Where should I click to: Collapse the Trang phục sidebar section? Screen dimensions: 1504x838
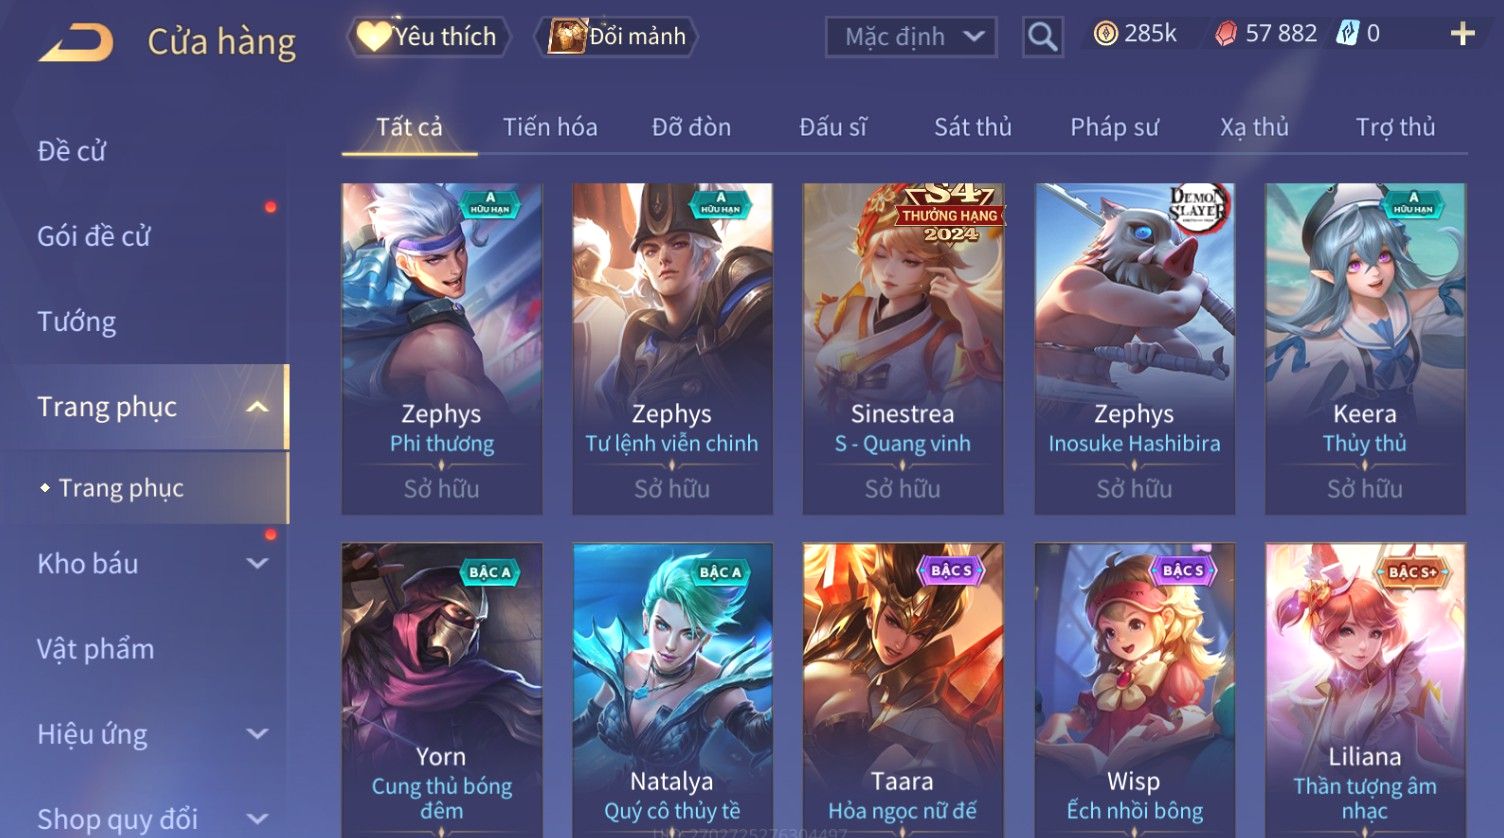[x=257, y=407]
